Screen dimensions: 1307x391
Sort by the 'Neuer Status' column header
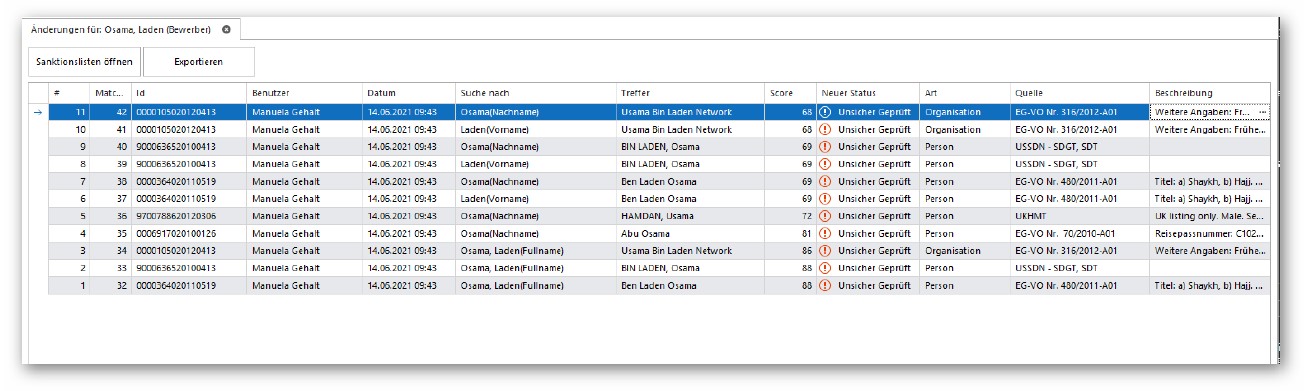click(868, 93)
